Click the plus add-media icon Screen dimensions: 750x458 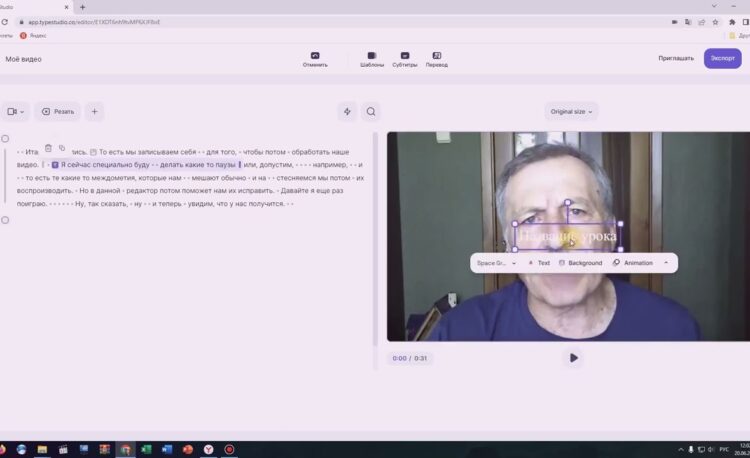click(x=93, y=112)
